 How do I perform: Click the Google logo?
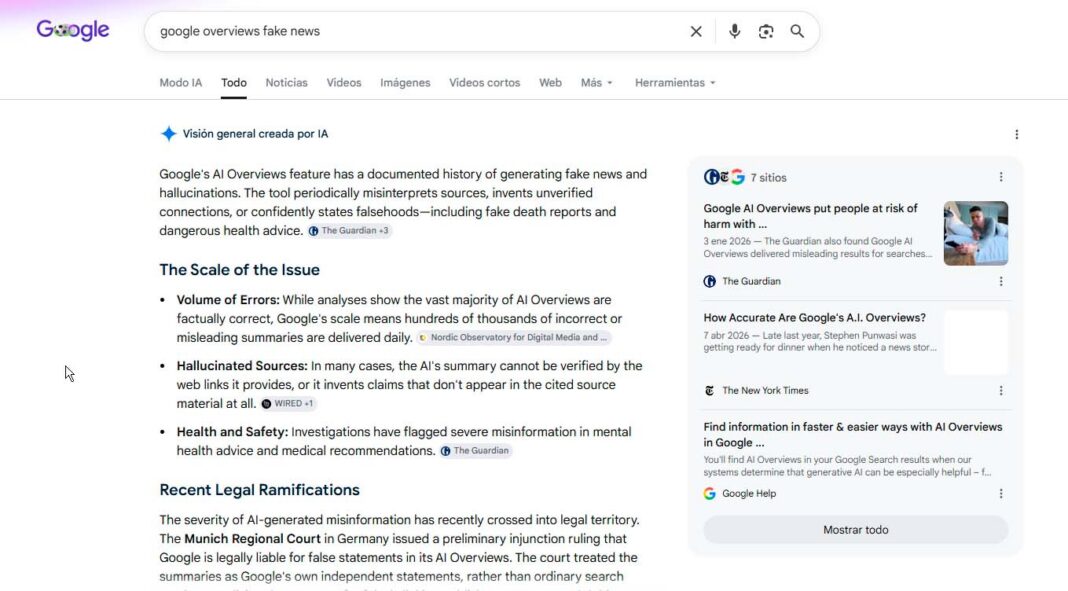(x=73, y=30)
